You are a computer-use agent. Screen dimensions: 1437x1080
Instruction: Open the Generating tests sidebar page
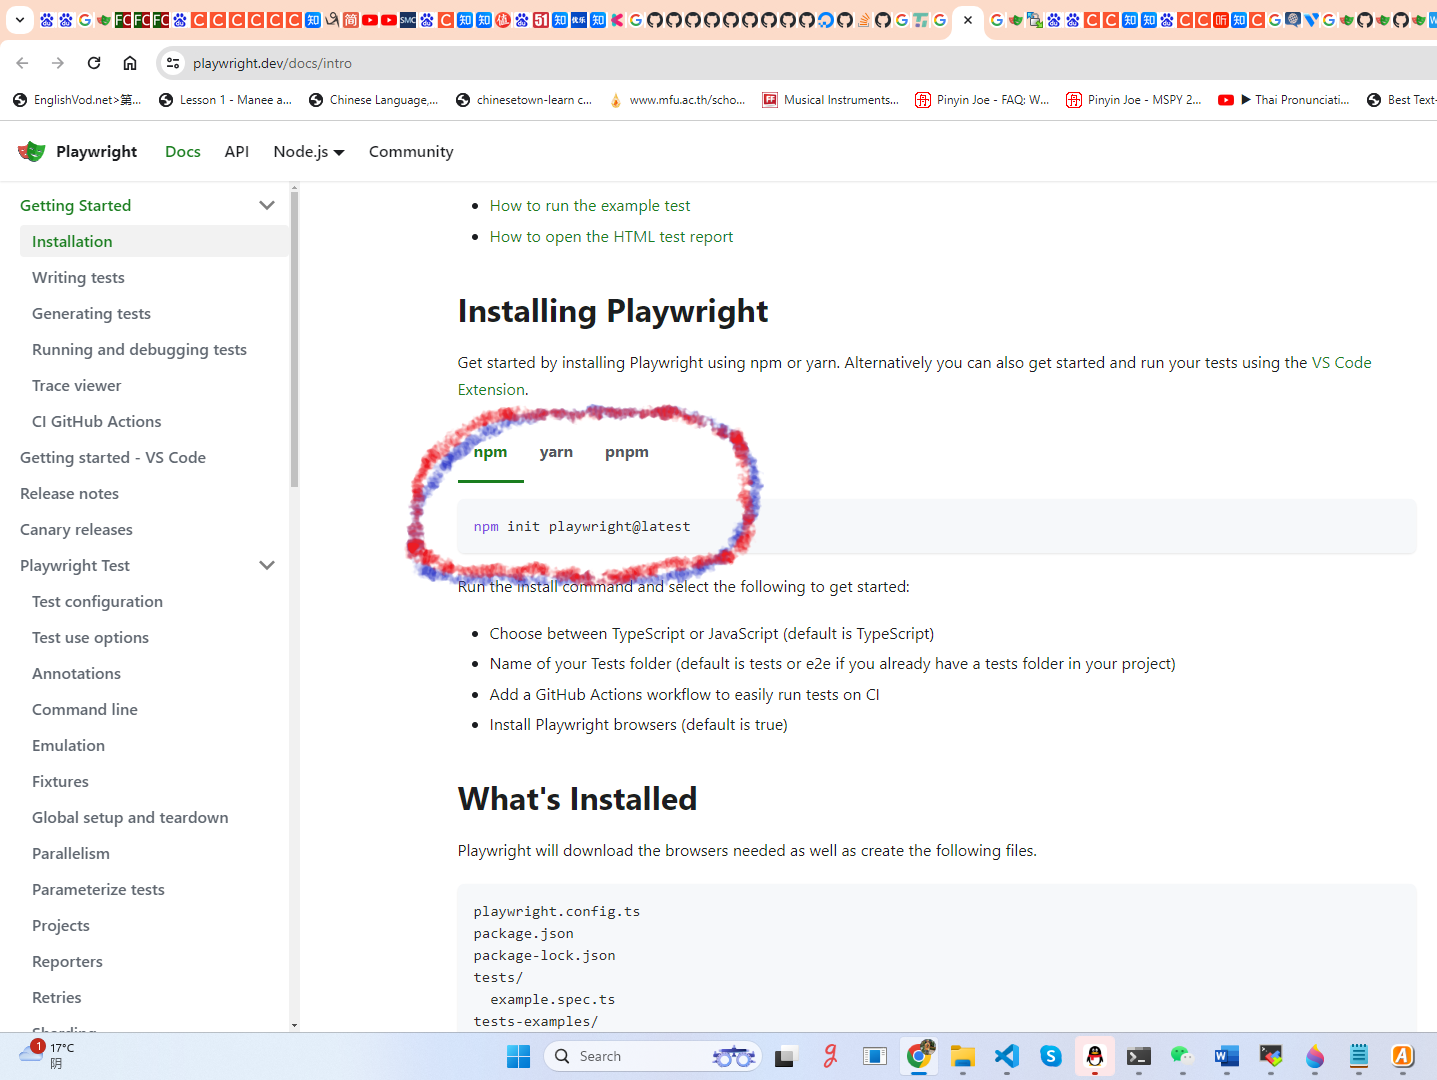[91, 313]
